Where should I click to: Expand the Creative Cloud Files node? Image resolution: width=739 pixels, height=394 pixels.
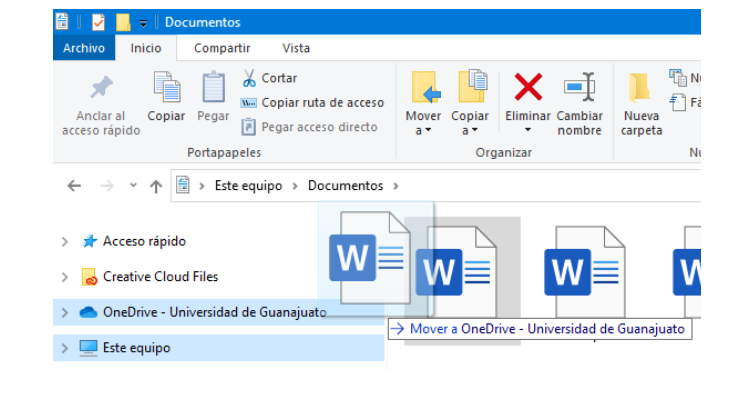(x=65, y=277)
